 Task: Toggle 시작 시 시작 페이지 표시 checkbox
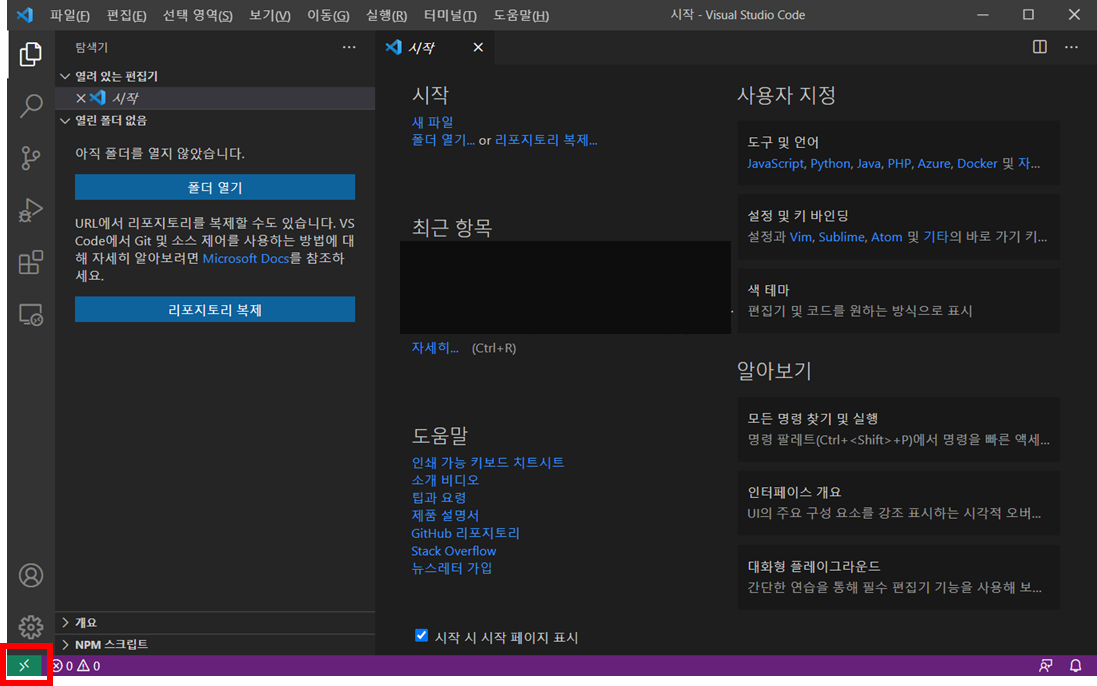[x=421, y=636]
